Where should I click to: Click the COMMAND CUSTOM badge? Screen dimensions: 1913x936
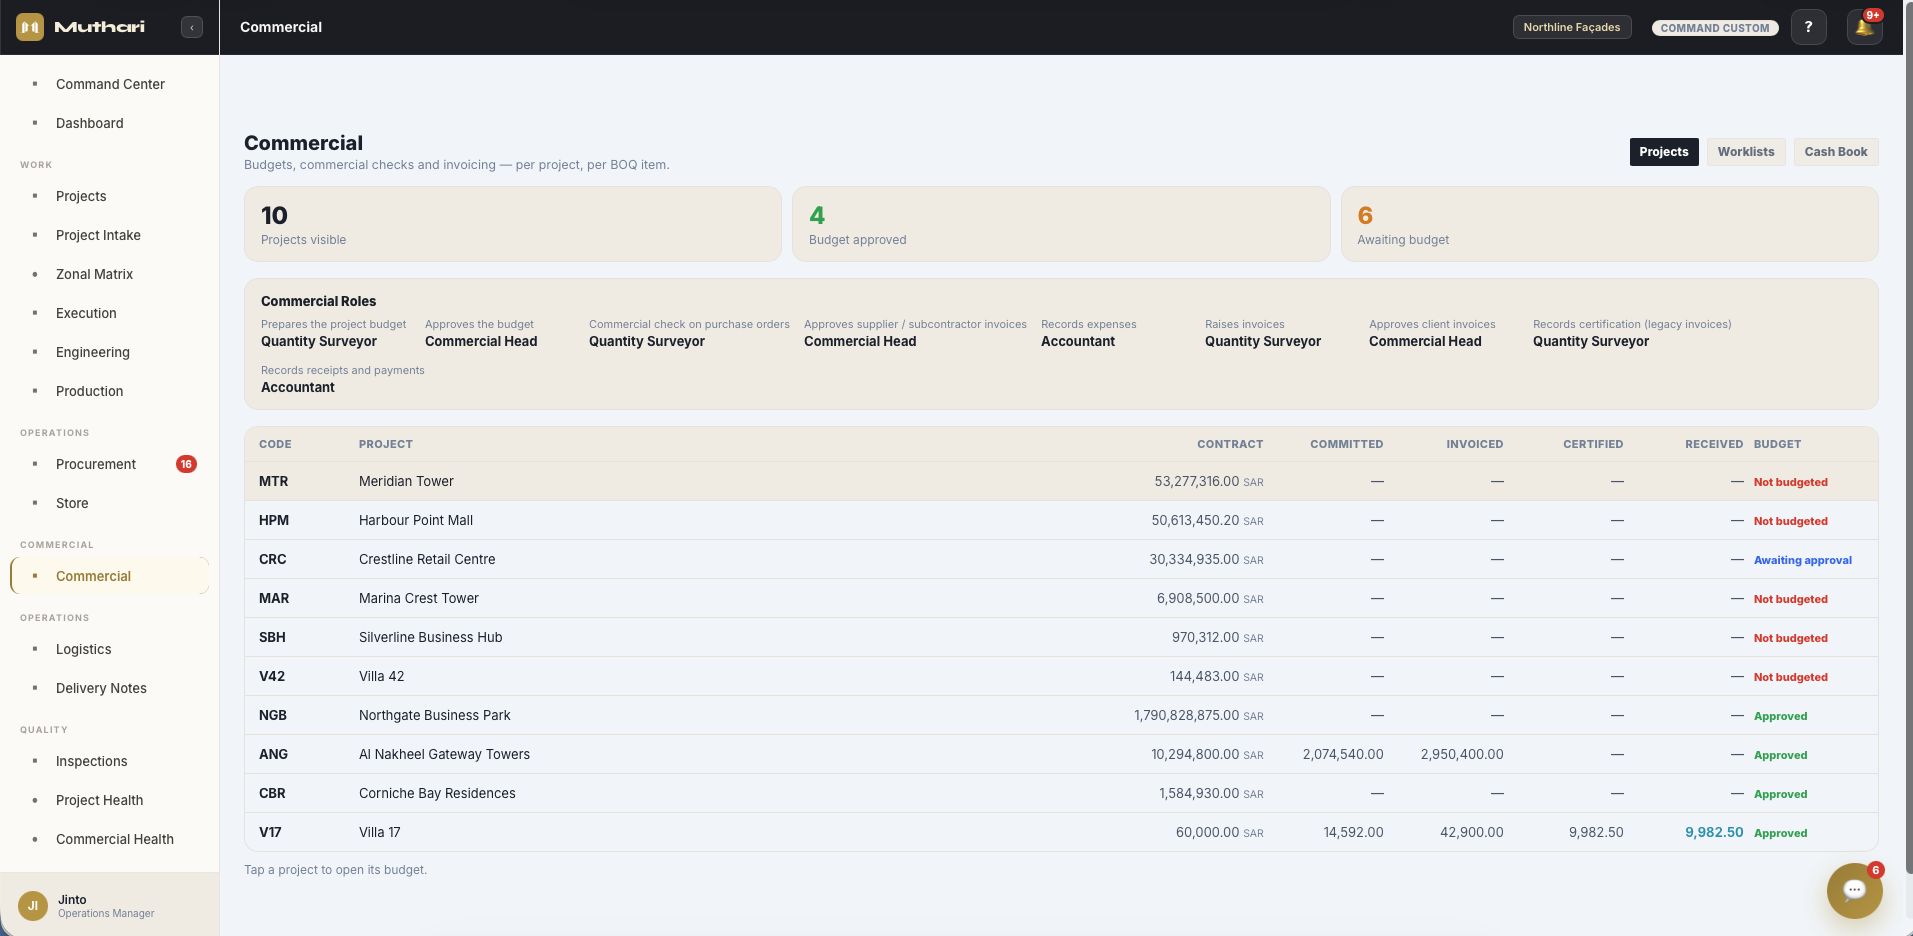(1715, 28)
